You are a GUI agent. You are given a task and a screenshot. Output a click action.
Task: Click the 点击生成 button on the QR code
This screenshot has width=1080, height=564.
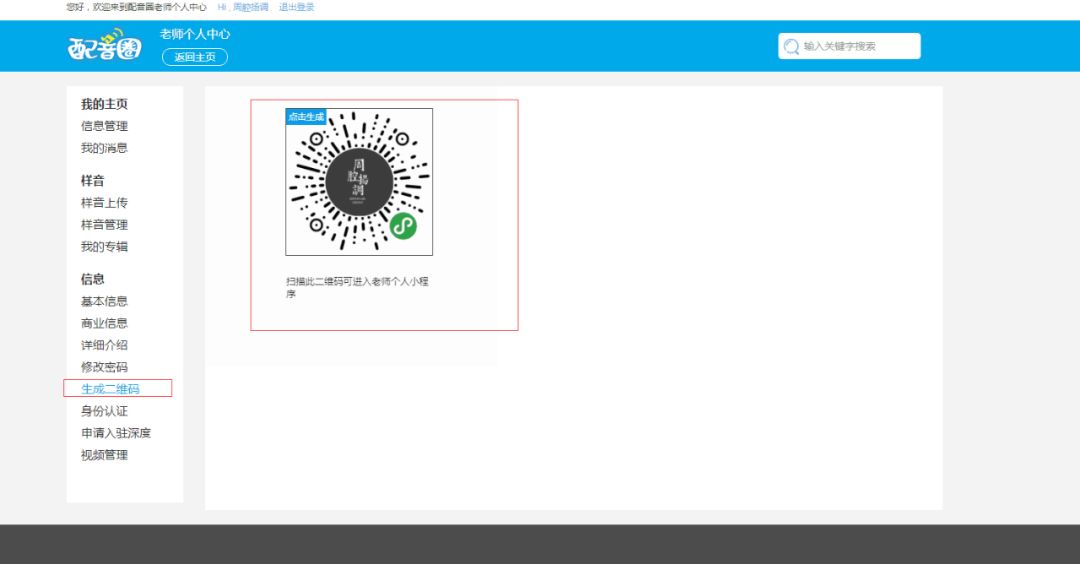tap(306, 116)
